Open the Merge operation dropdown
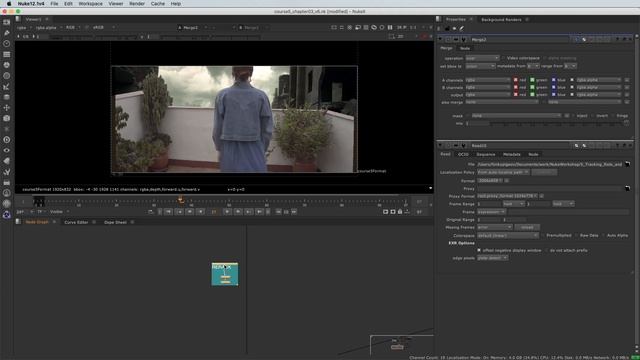This screenshot has width=640, height=360. 482,58
